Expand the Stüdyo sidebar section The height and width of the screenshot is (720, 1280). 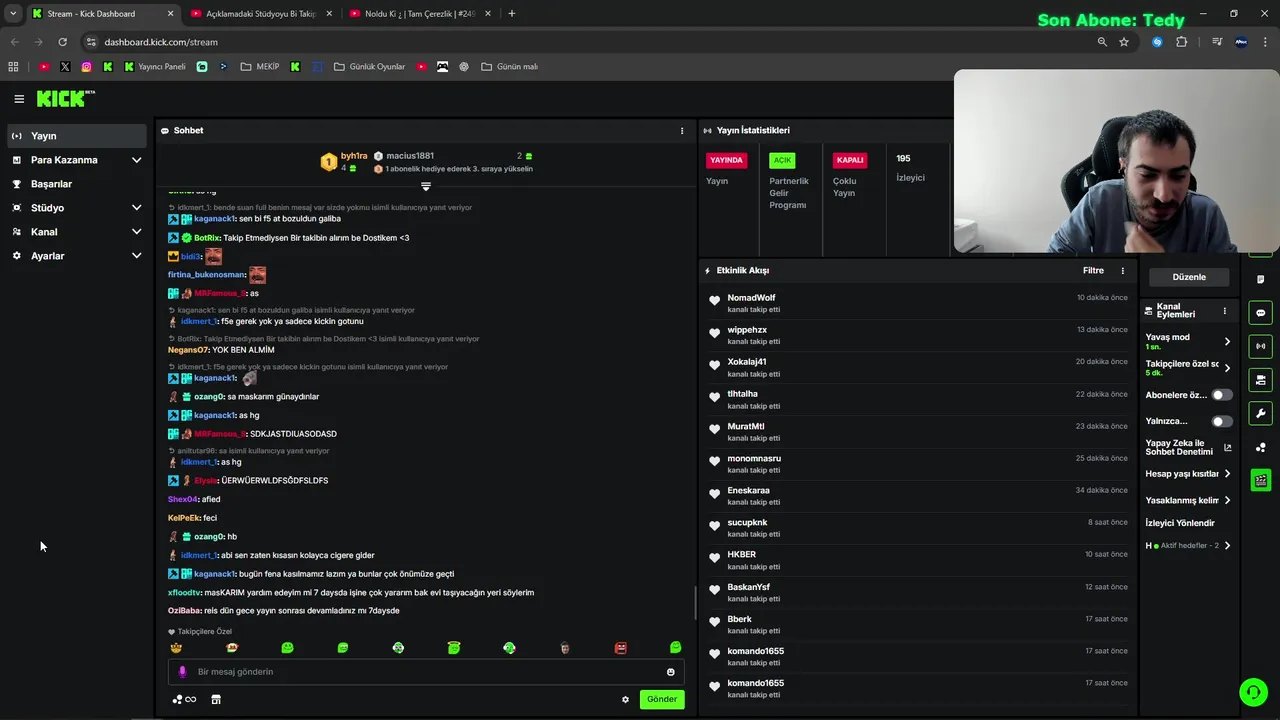[x=78, y=208]
